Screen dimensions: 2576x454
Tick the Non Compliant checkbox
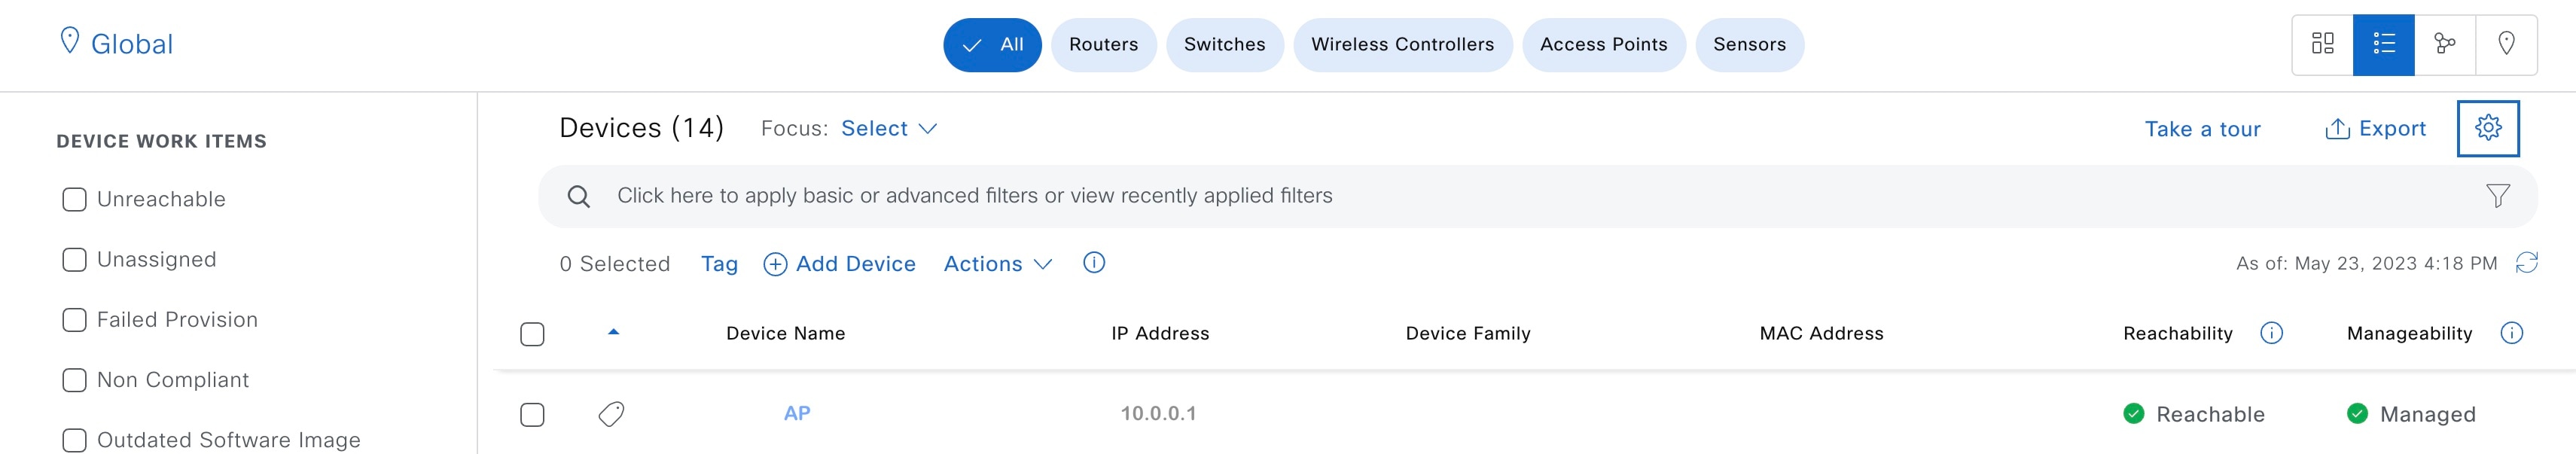(74, 380)
